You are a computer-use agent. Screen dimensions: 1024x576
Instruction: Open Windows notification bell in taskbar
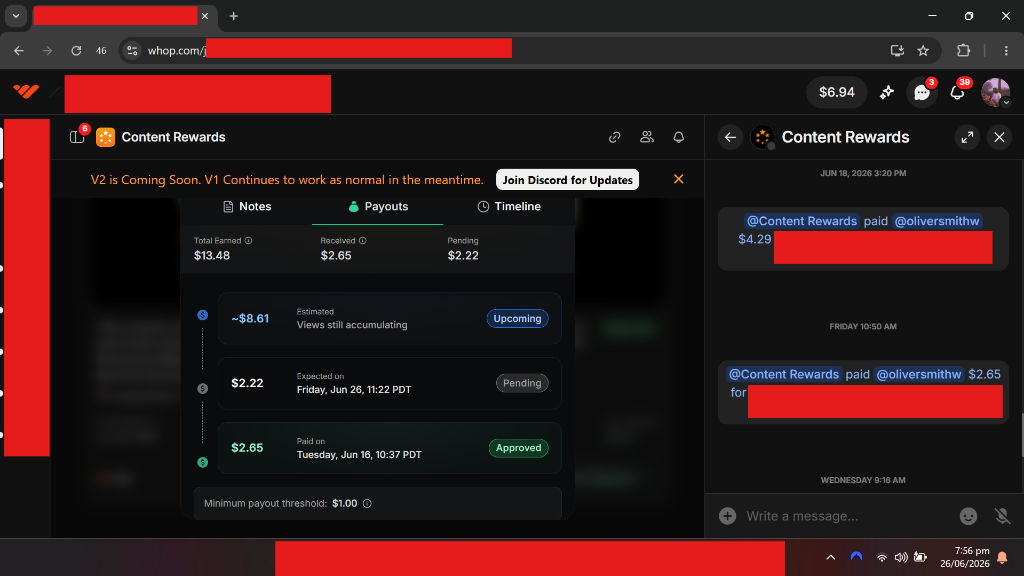1002,557
